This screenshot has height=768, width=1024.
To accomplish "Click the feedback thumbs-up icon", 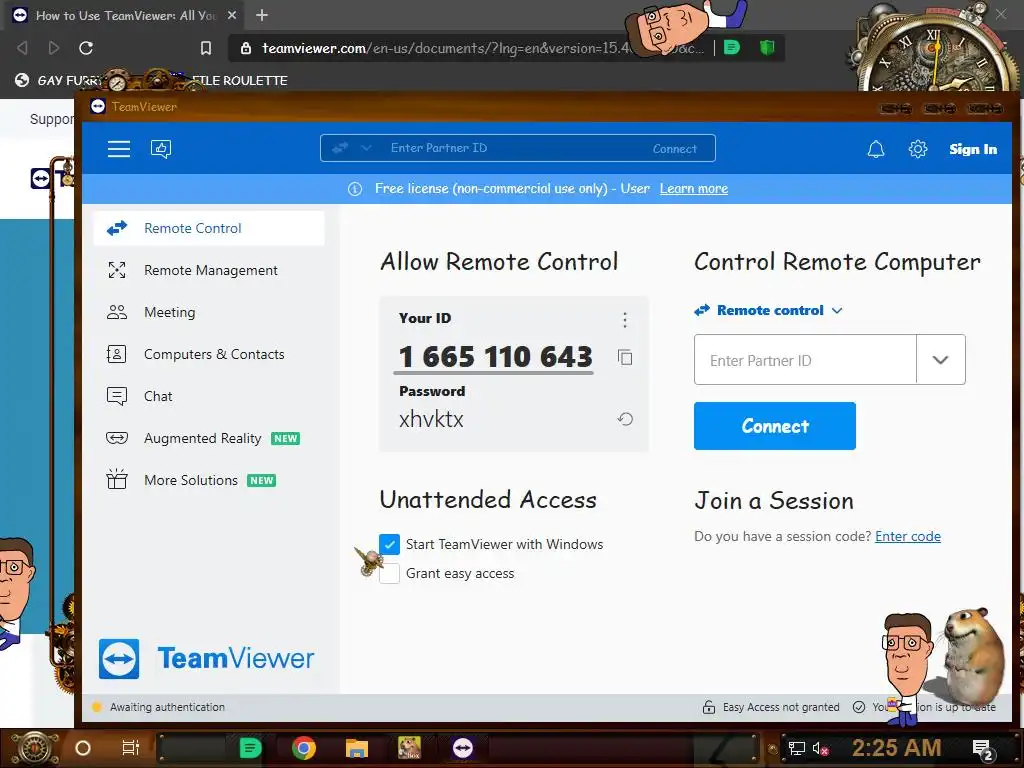I will [161, 149].
